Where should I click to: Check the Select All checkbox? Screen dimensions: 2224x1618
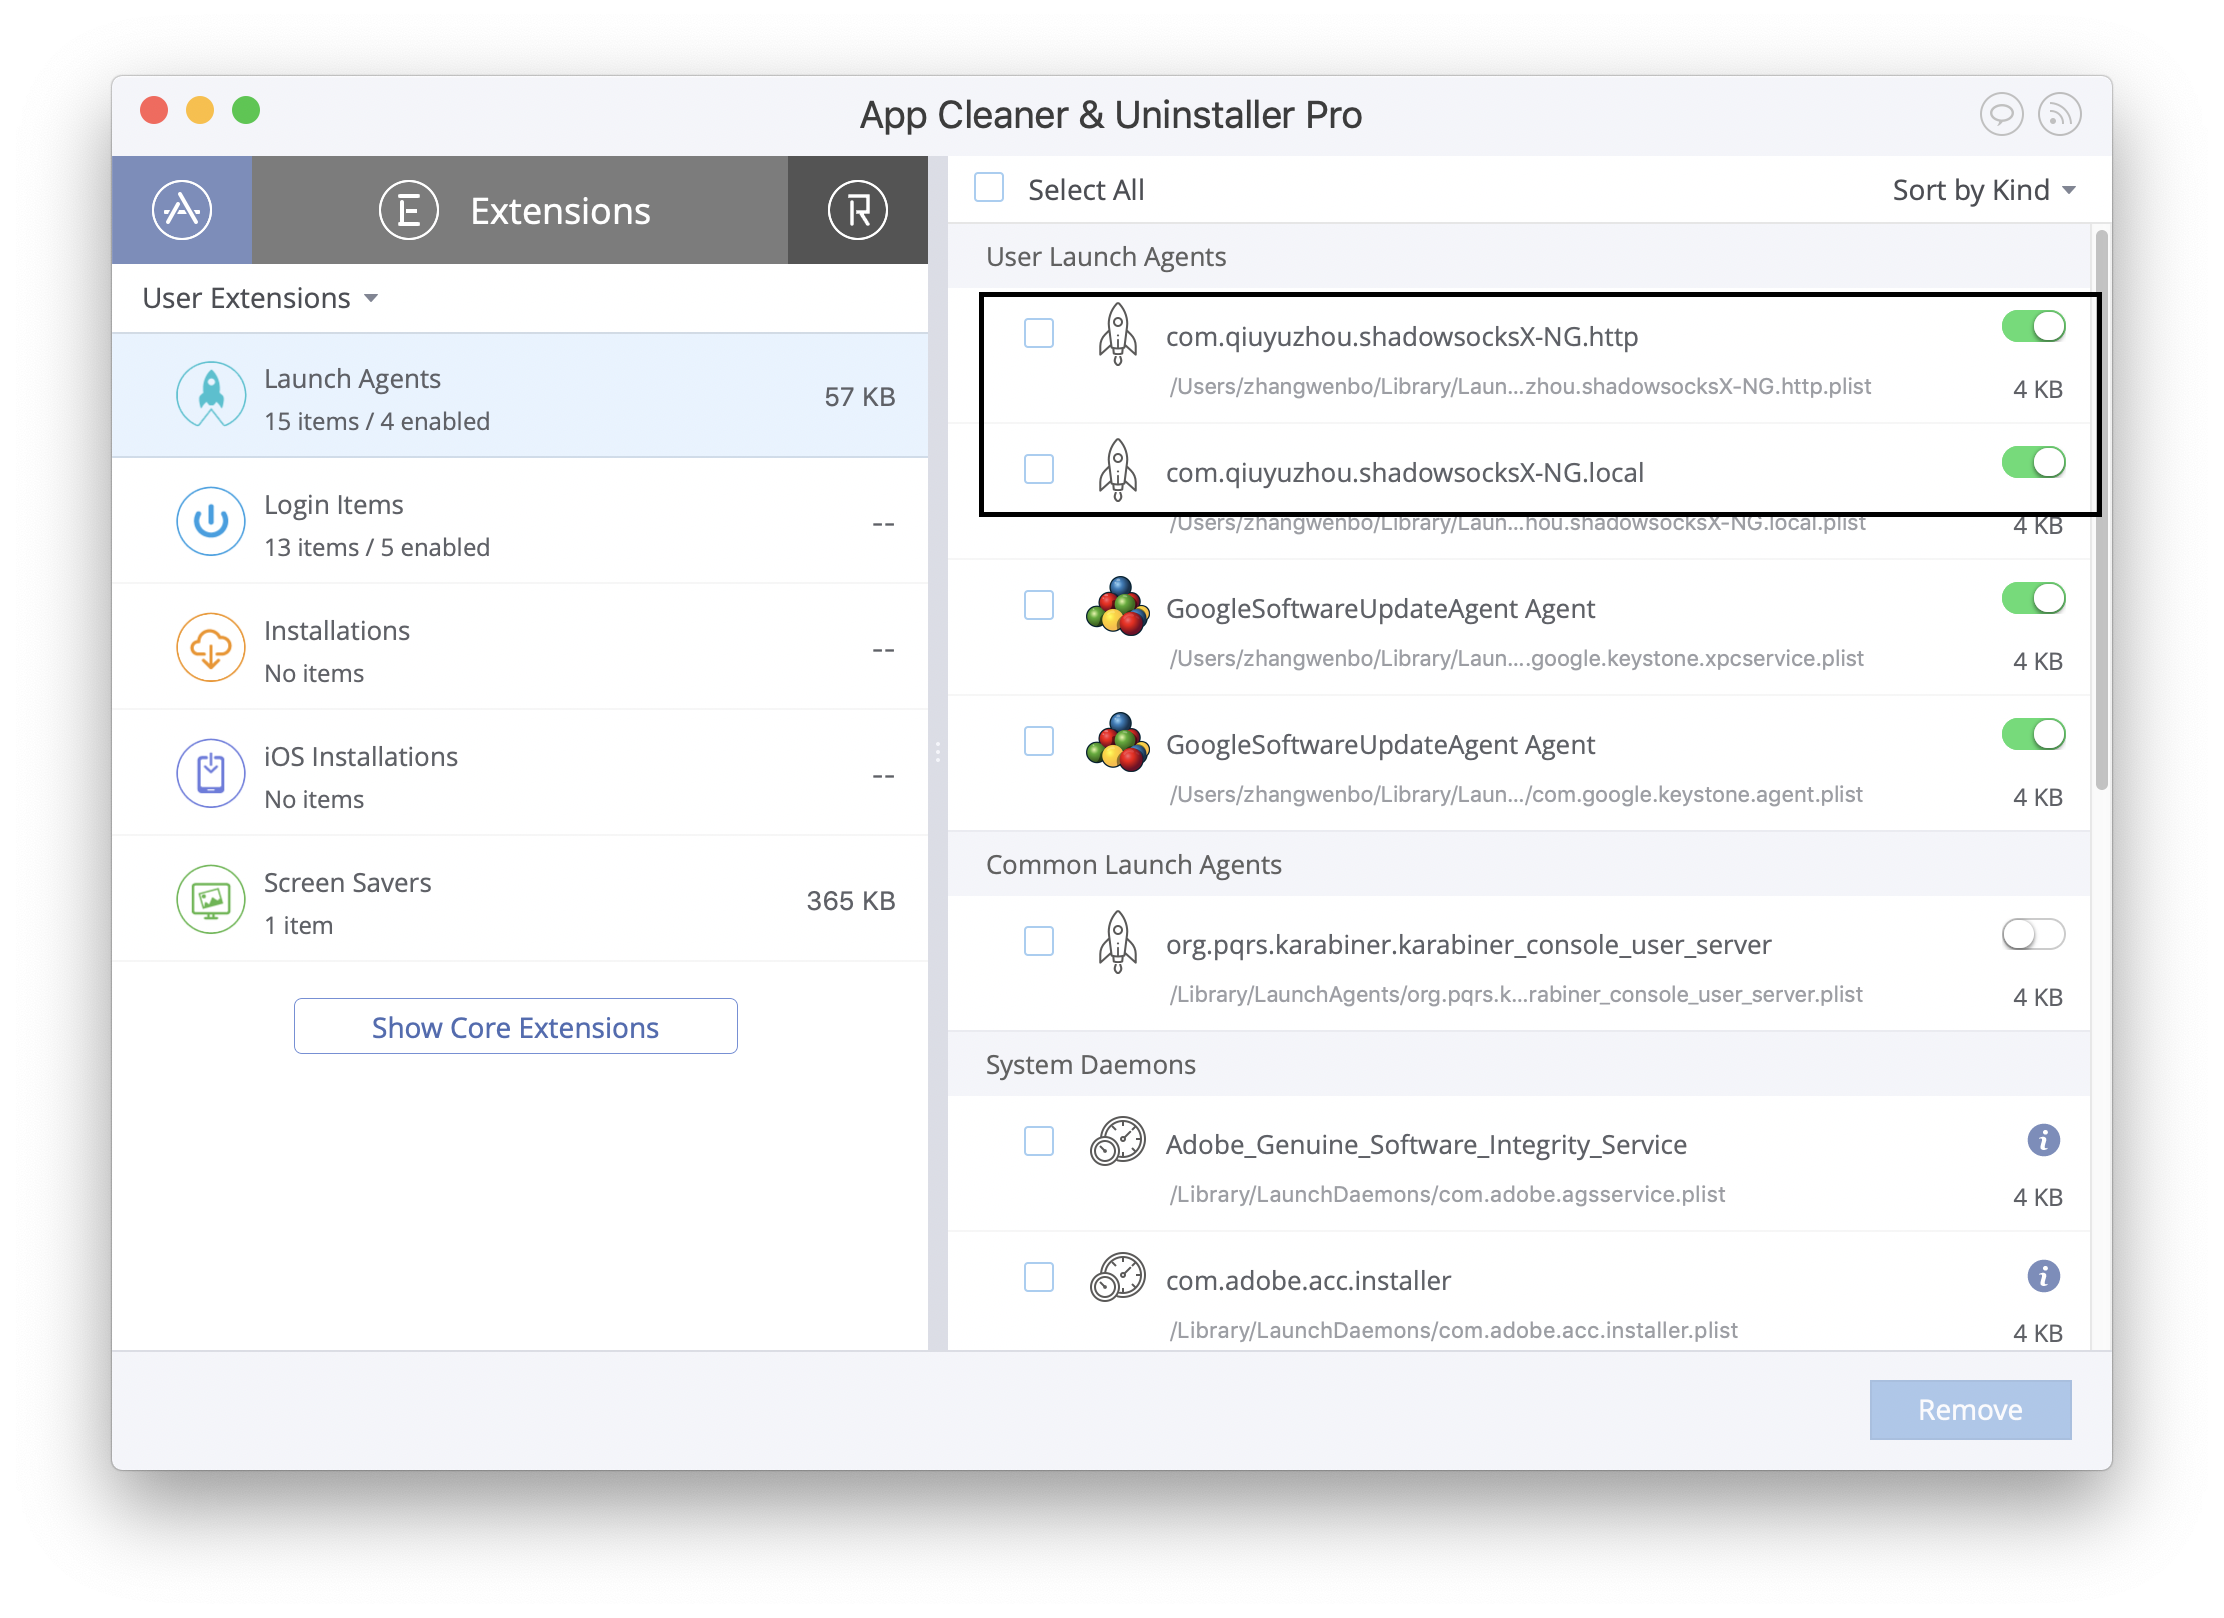point(988,187)
